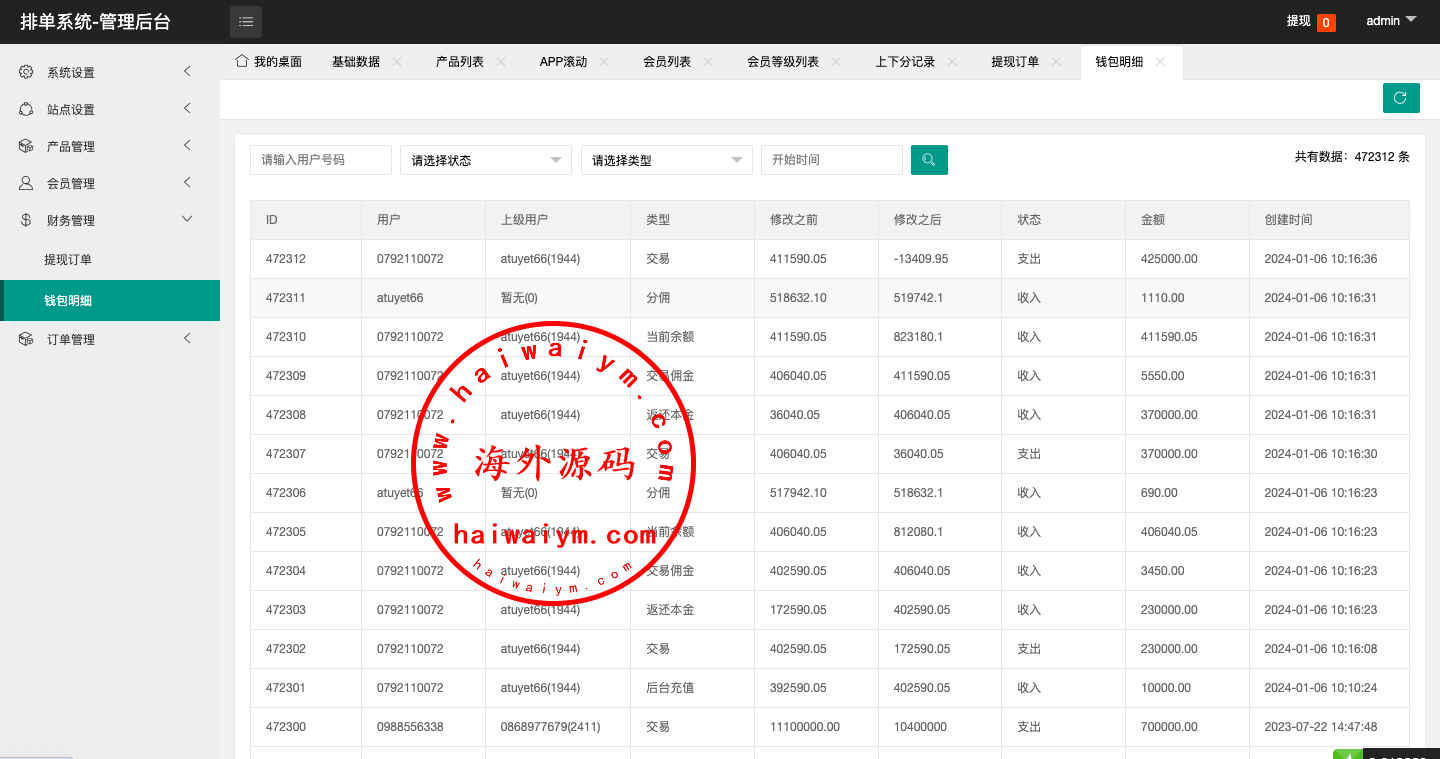Click the green refresh icon button
Viewport: 1440px width, 759px height.
point(1400,98)
